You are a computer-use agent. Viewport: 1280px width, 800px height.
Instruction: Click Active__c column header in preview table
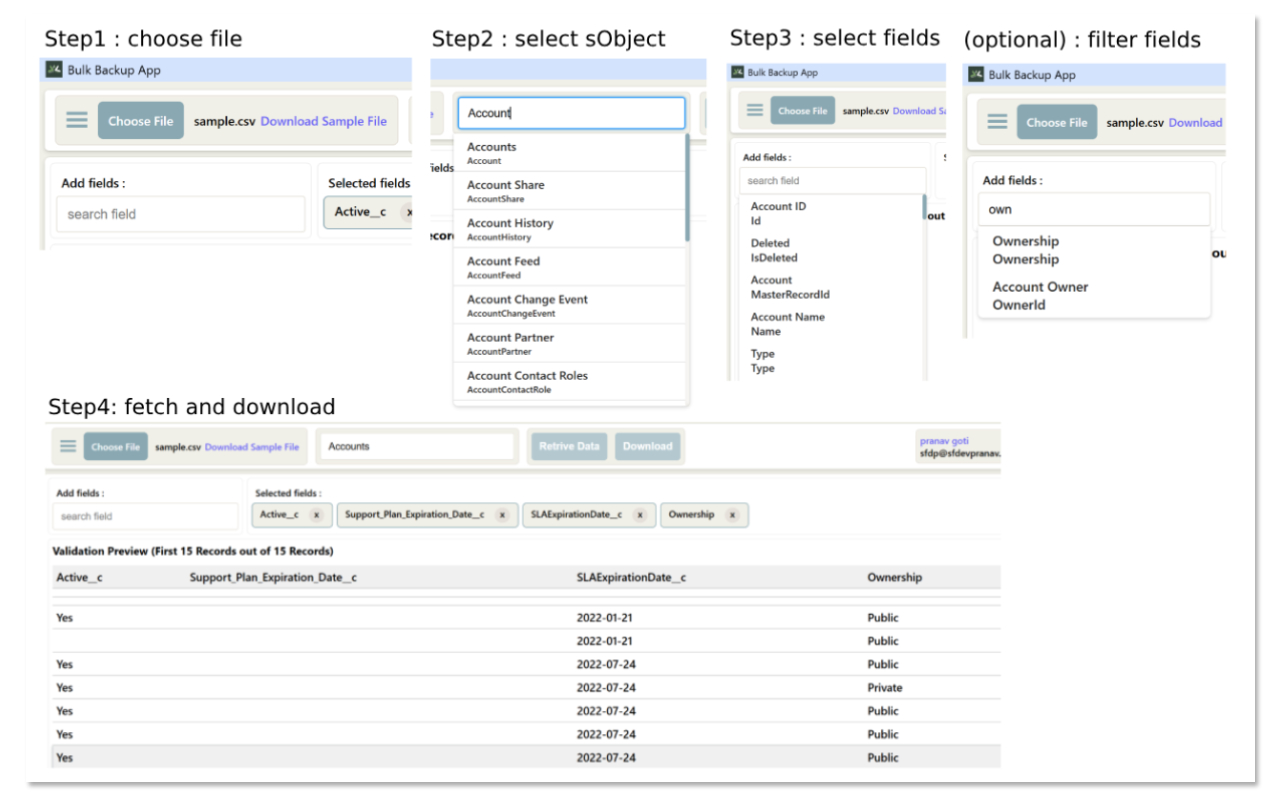click(x=79, y=577)
